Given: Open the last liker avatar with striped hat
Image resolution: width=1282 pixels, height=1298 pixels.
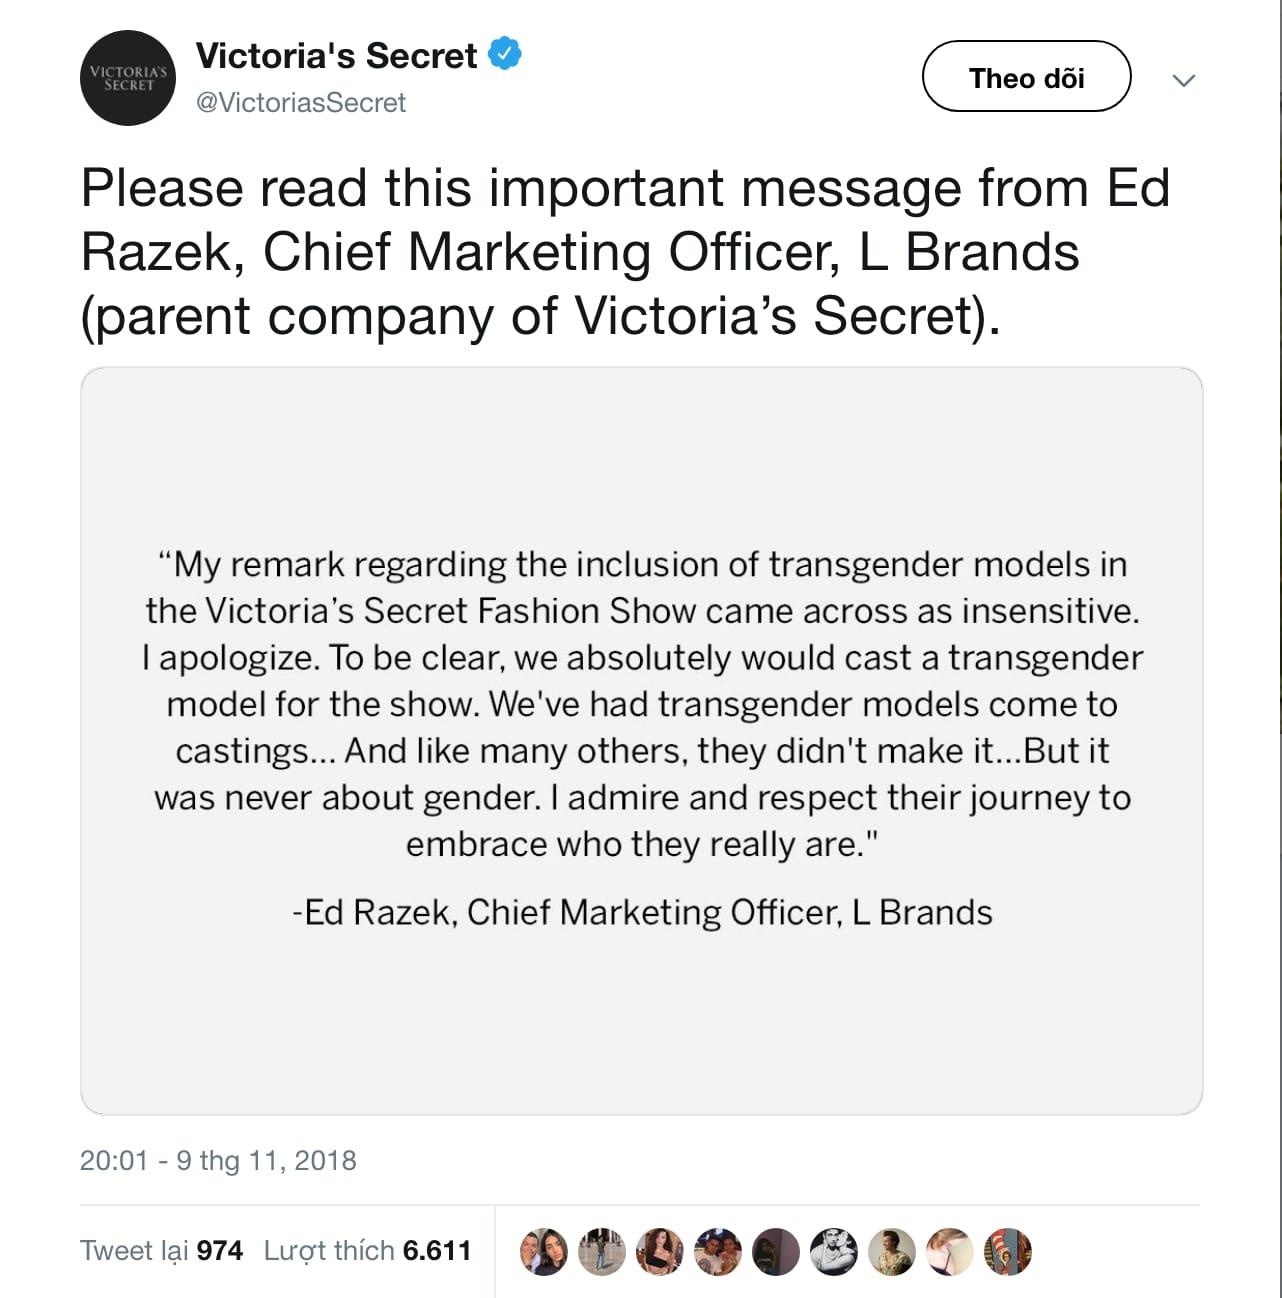Looking at the screenshot, I should [1007, 1251].
